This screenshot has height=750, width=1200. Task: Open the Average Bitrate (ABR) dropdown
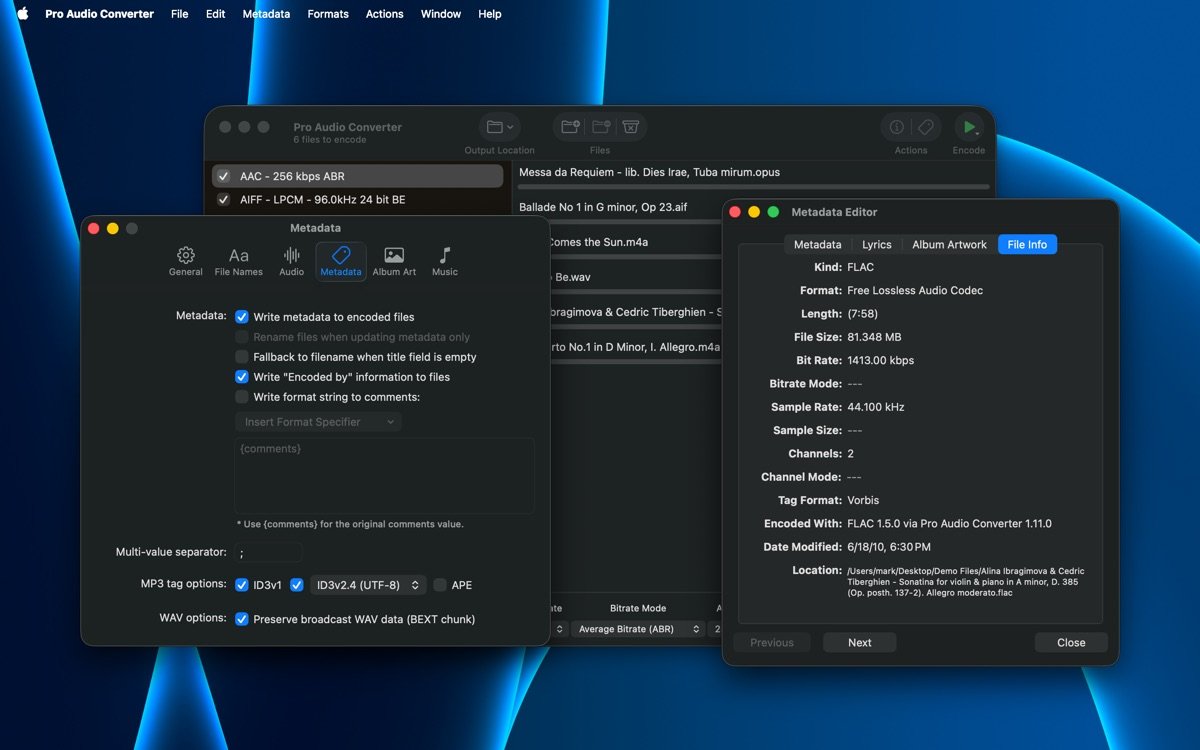[637, 629]
